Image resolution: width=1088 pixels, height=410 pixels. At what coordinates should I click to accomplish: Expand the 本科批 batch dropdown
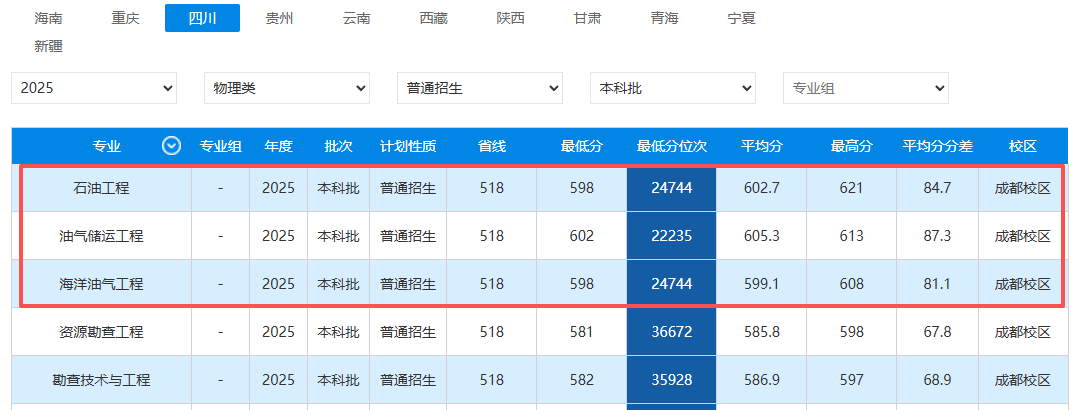673,88
